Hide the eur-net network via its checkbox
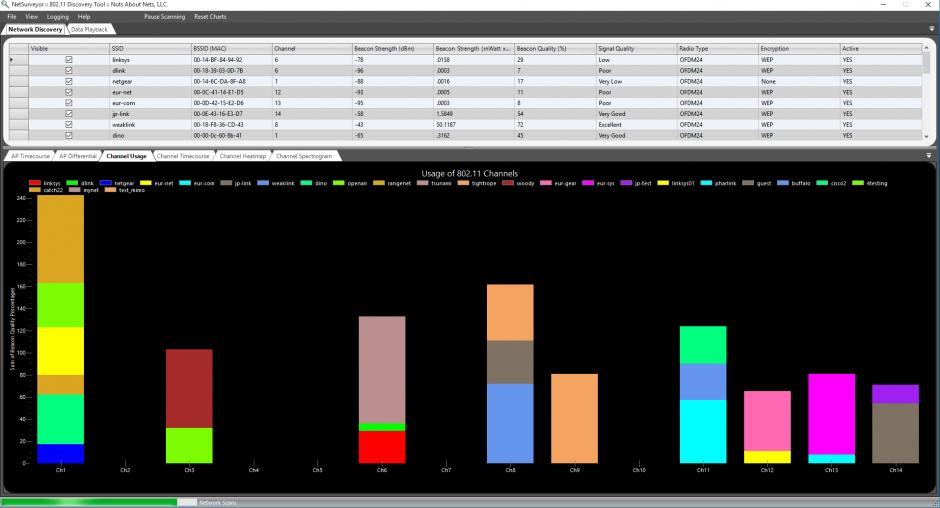 pos(69,92)
